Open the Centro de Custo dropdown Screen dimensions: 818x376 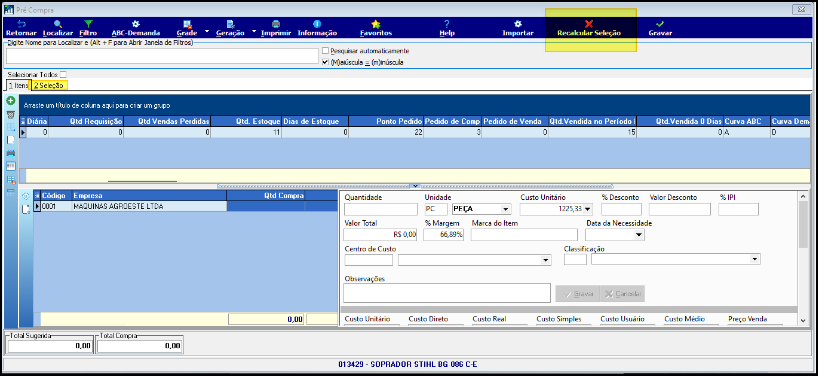pyautogui.click(x=546, y=260)
